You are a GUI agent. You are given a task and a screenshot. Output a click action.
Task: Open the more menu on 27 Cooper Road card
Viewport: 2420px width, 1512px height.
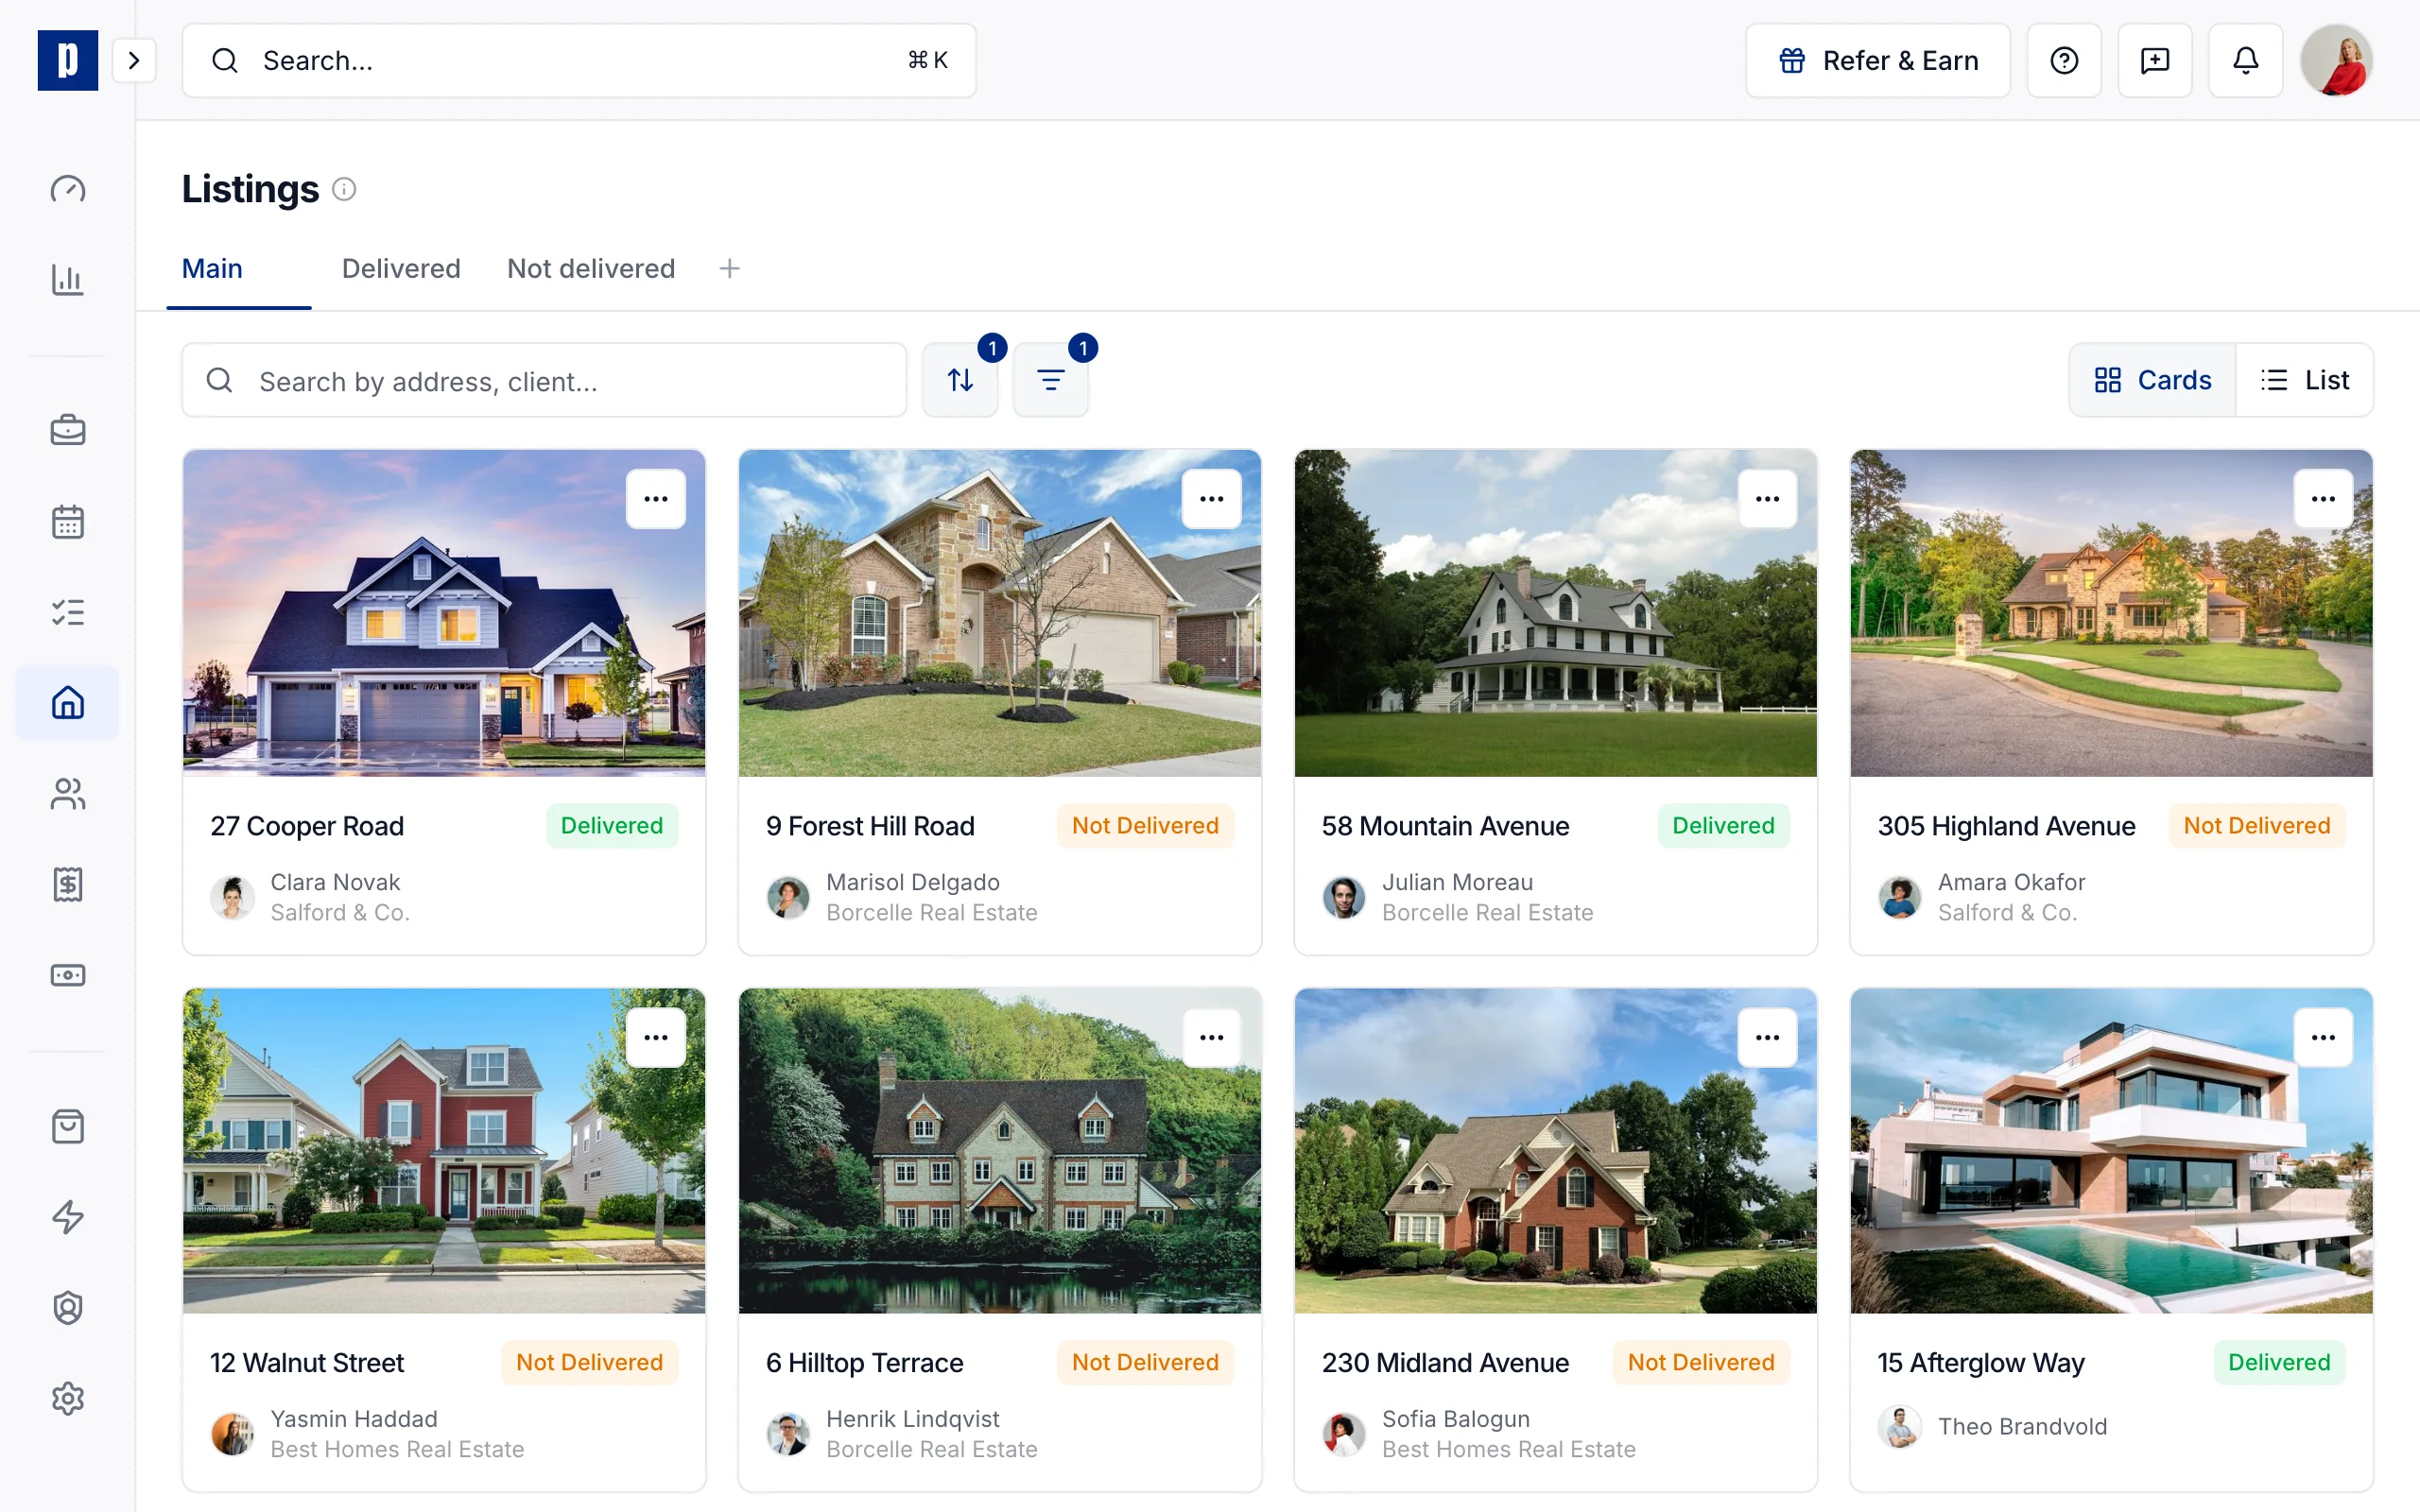point(656,498)
